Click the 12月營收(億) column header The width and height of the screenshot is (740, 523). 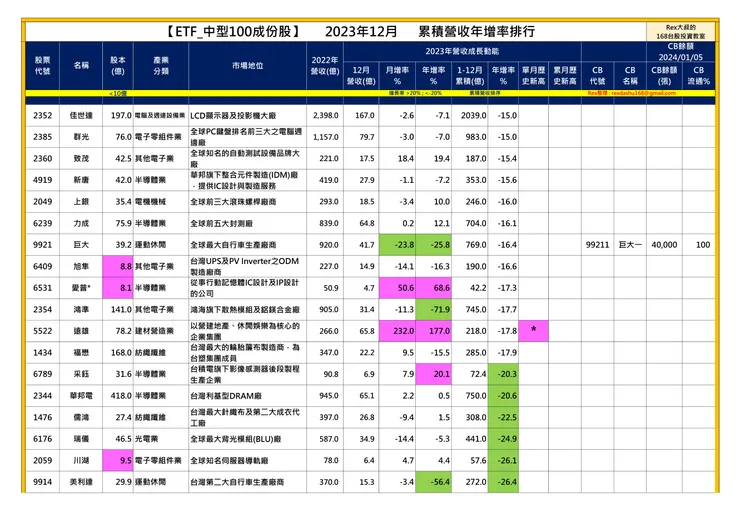[361, 76]
